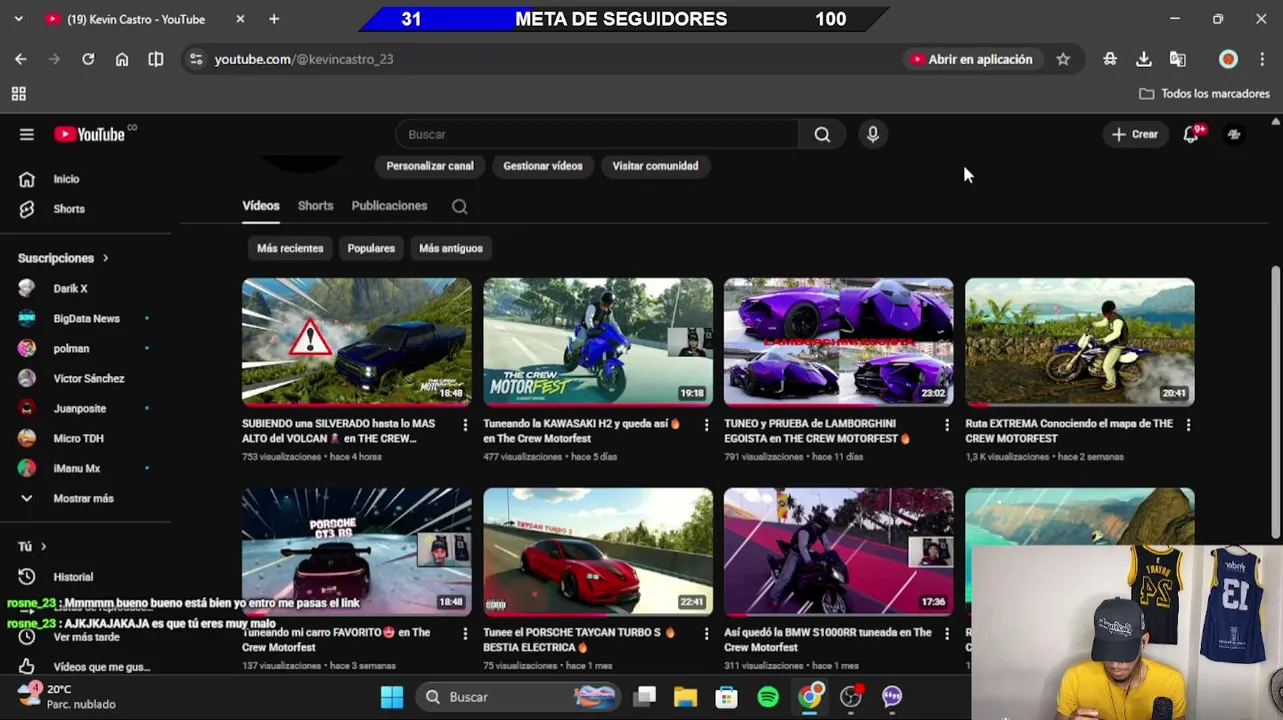
Task: Open iManu Mx subscription
Action: click(77, 468)
